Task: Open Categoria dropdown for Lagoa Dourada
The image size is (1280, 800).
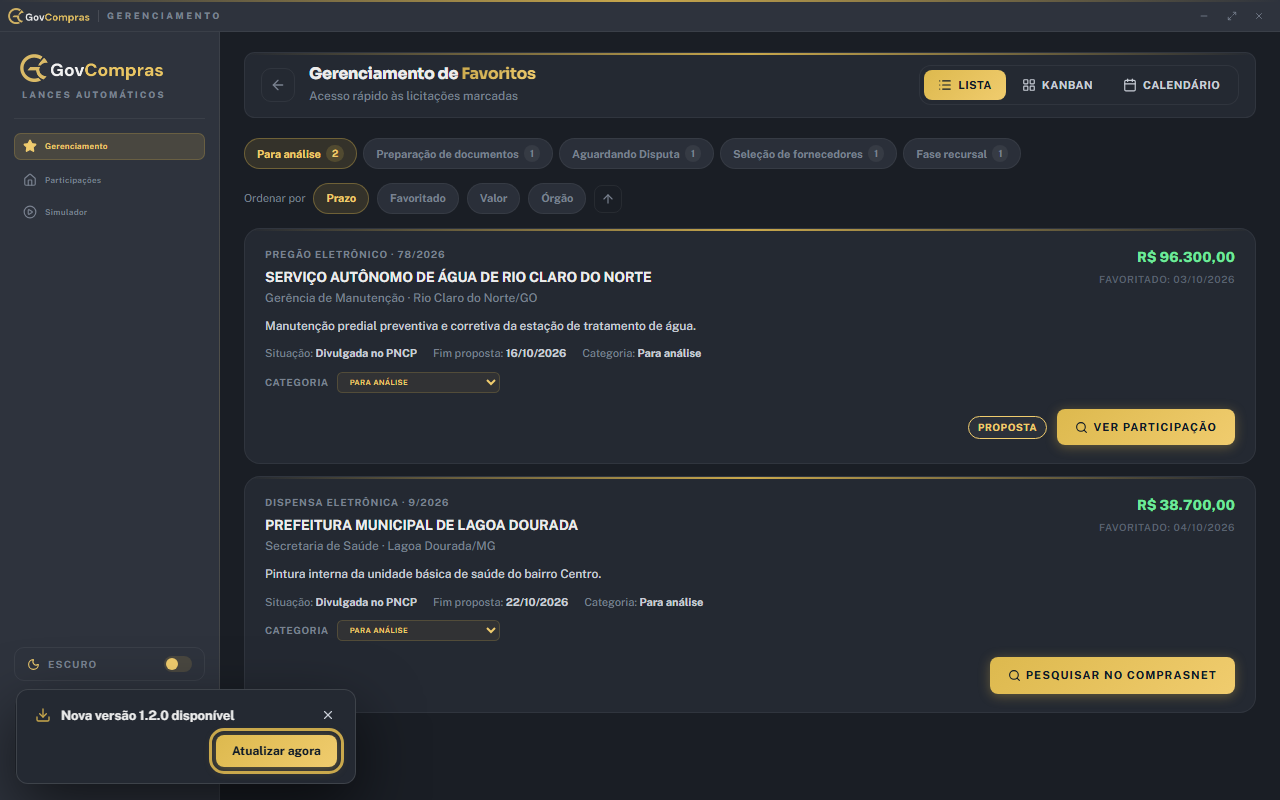Action: coord(418,630)
